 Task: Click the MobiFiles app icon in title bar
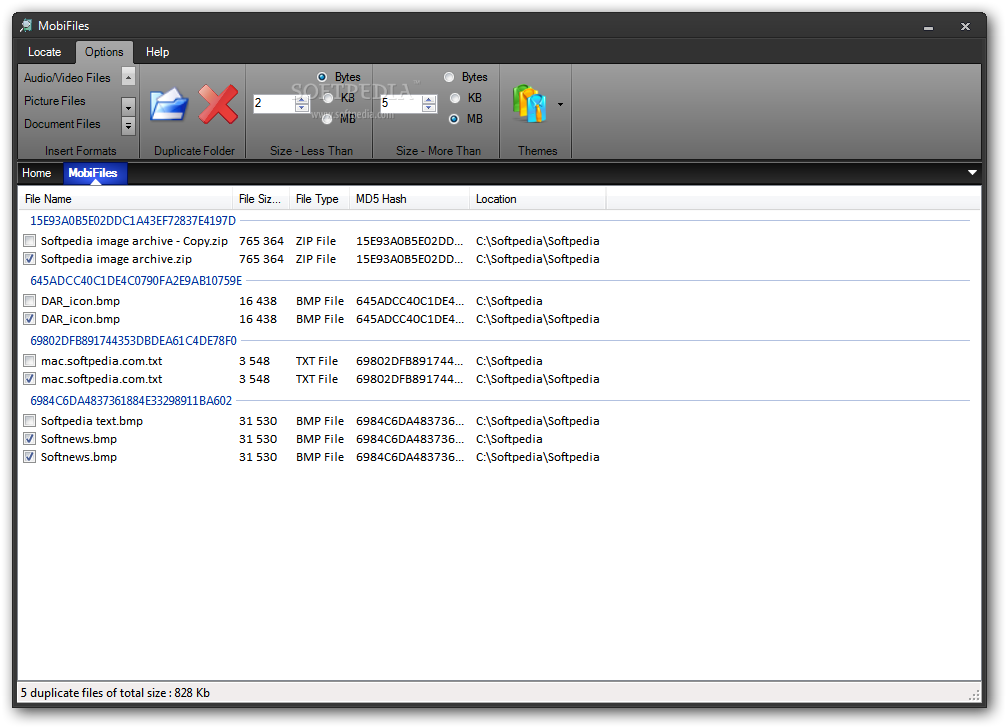[26, 26]
